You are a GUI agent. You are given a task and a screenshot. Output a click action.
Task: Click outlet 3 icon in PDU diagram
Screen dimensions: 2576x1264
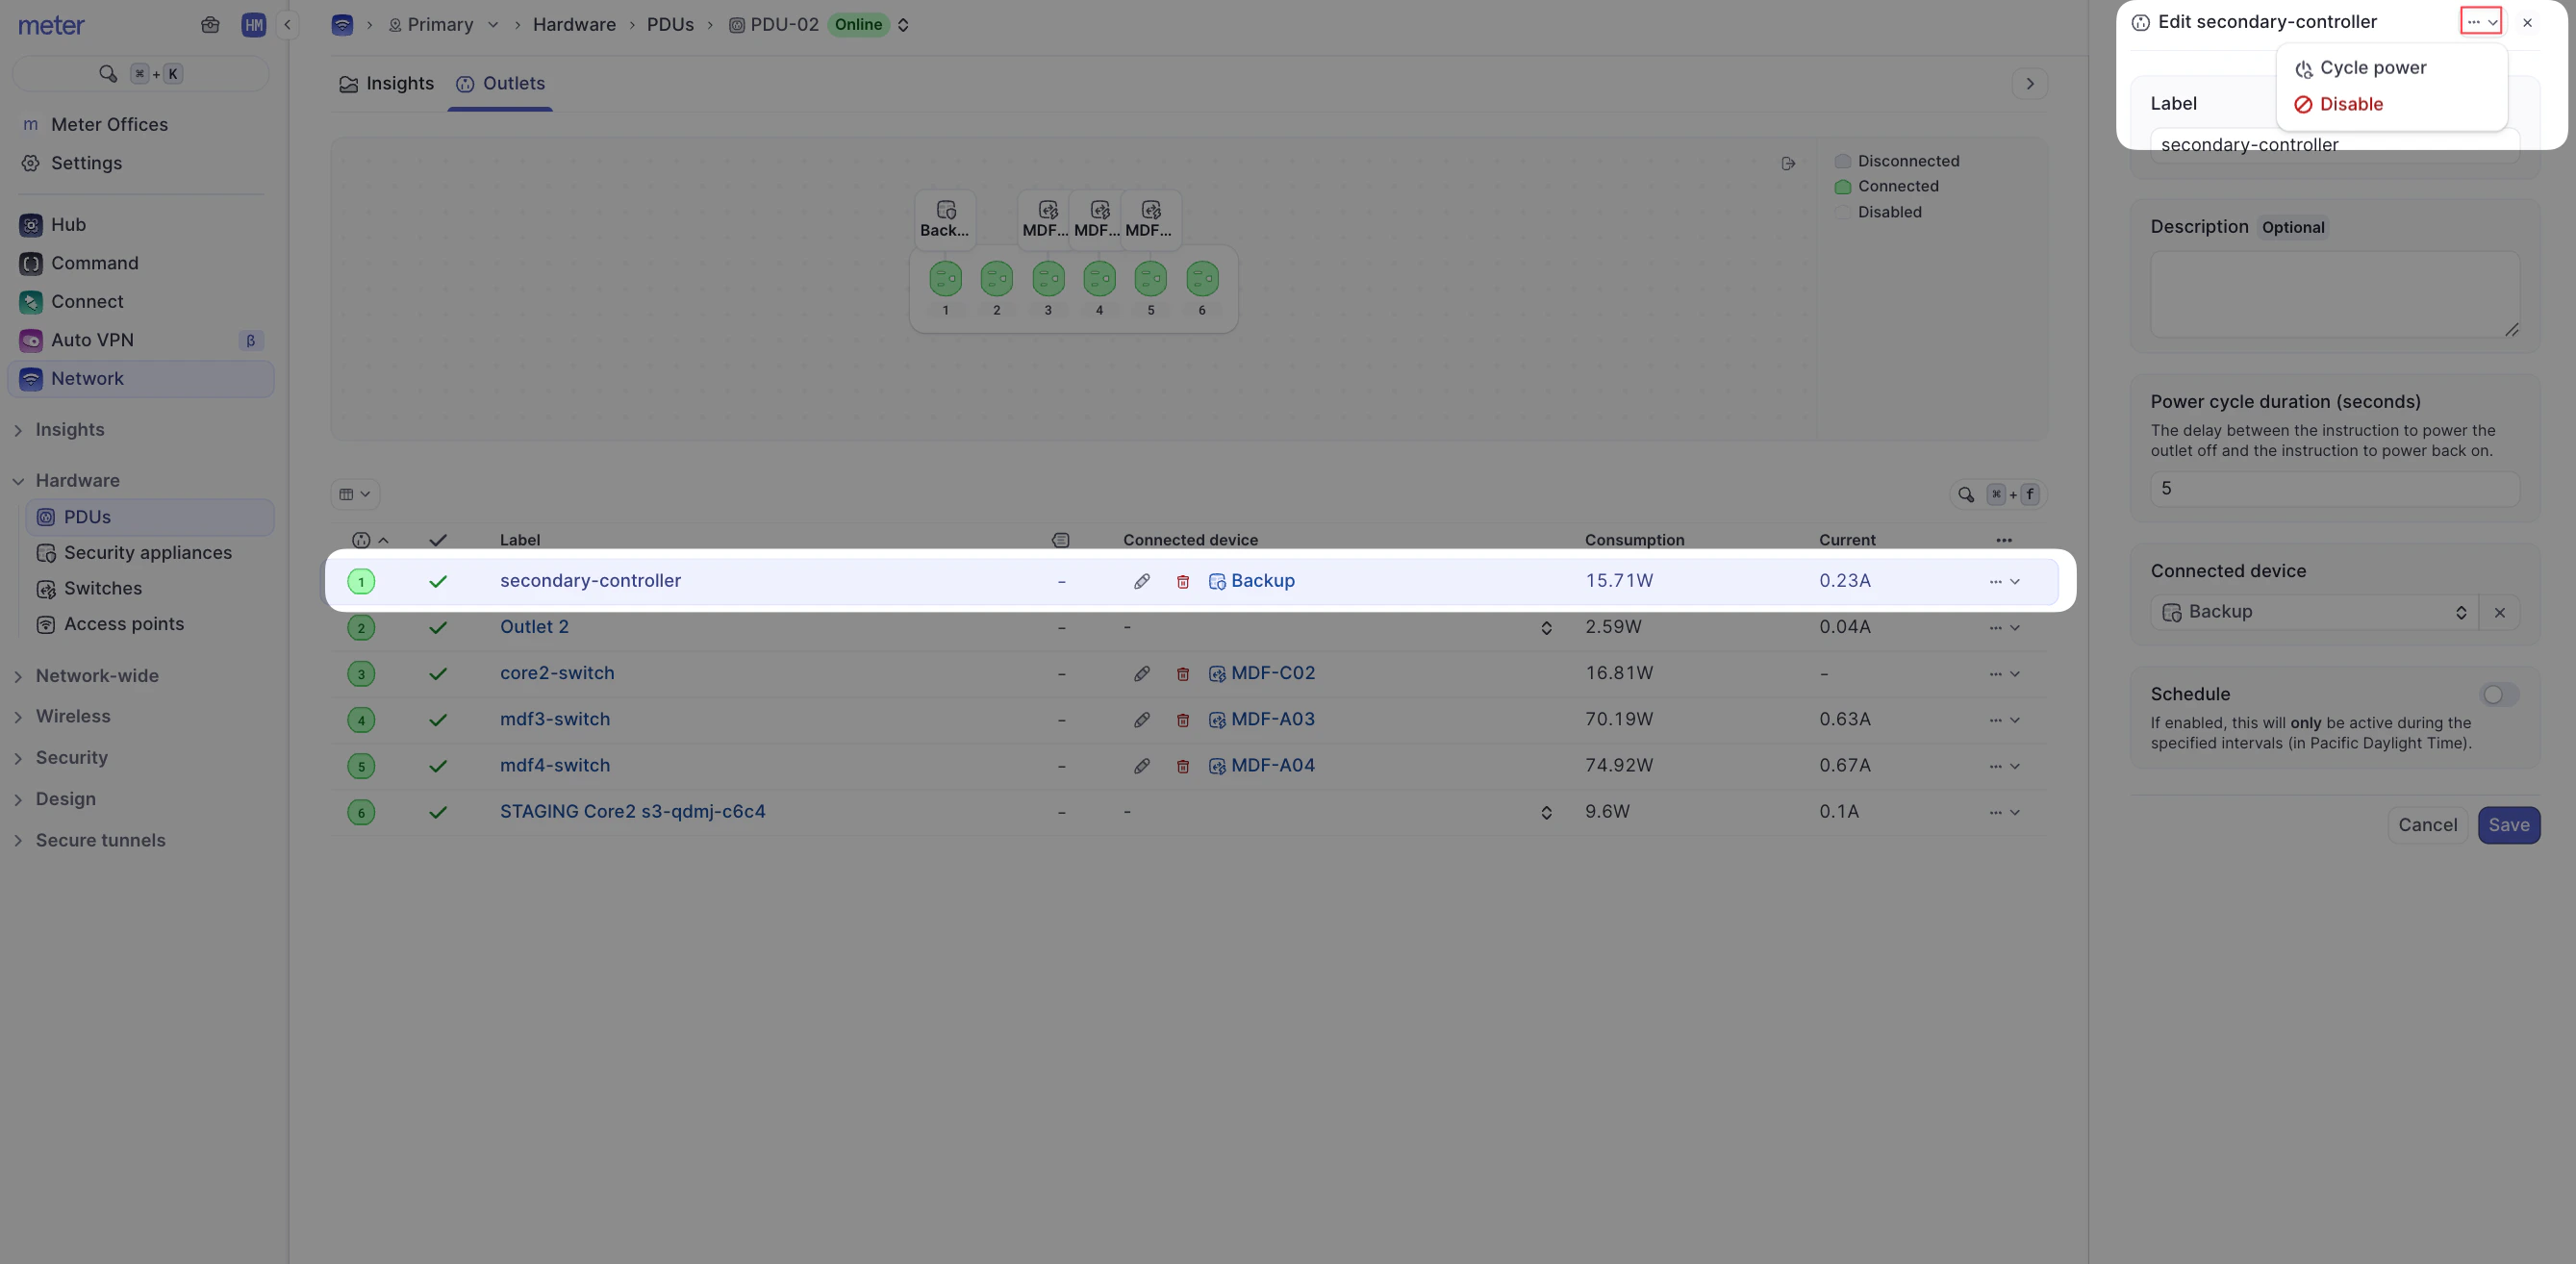click(1047, 279)
